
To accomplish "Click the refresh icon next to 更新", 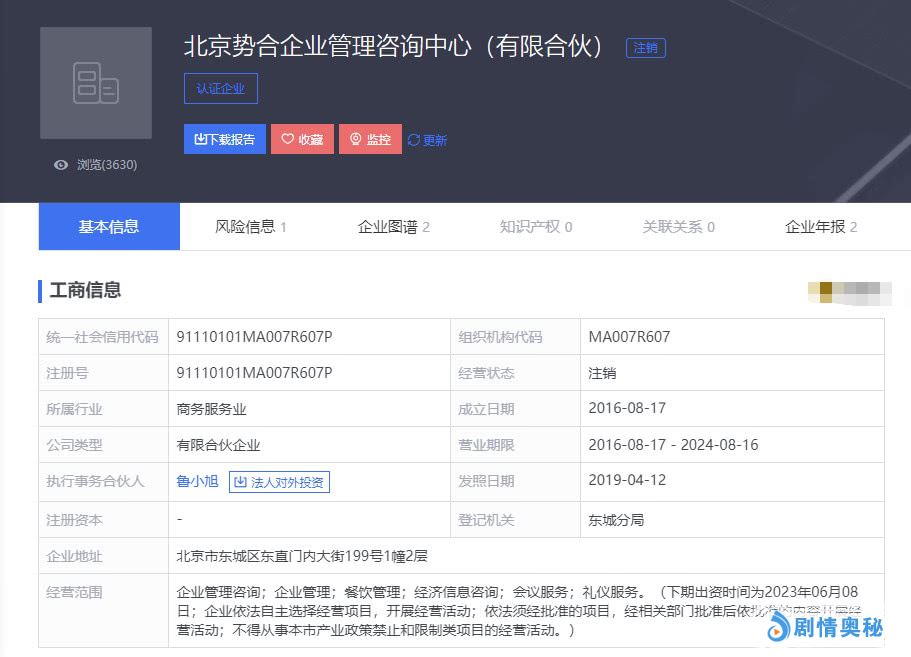I will (x=413, y=140).
